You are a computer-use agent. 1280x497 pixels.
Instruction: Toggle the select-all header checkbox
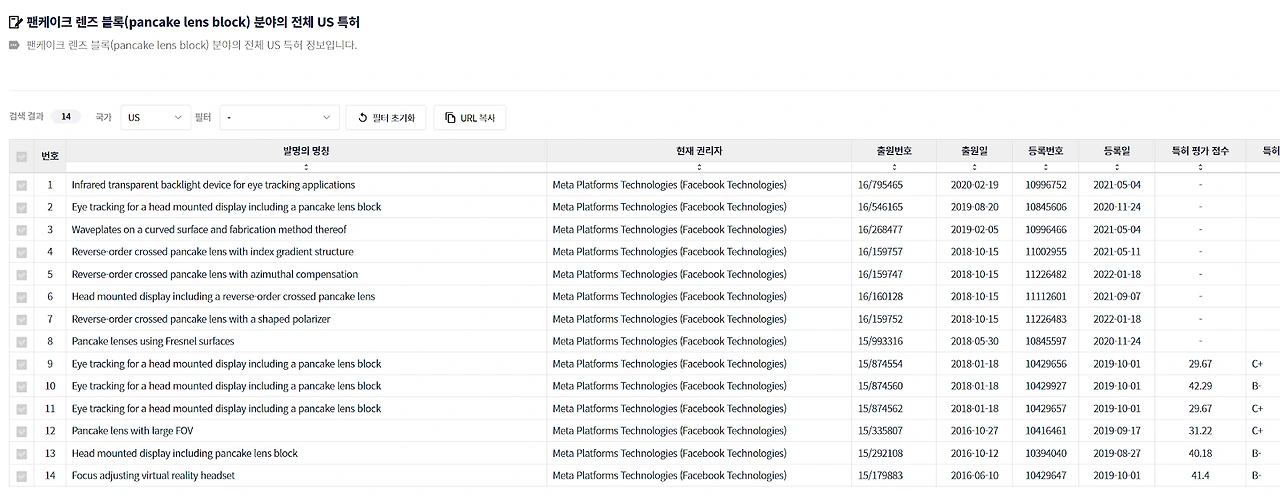(21, 156)
